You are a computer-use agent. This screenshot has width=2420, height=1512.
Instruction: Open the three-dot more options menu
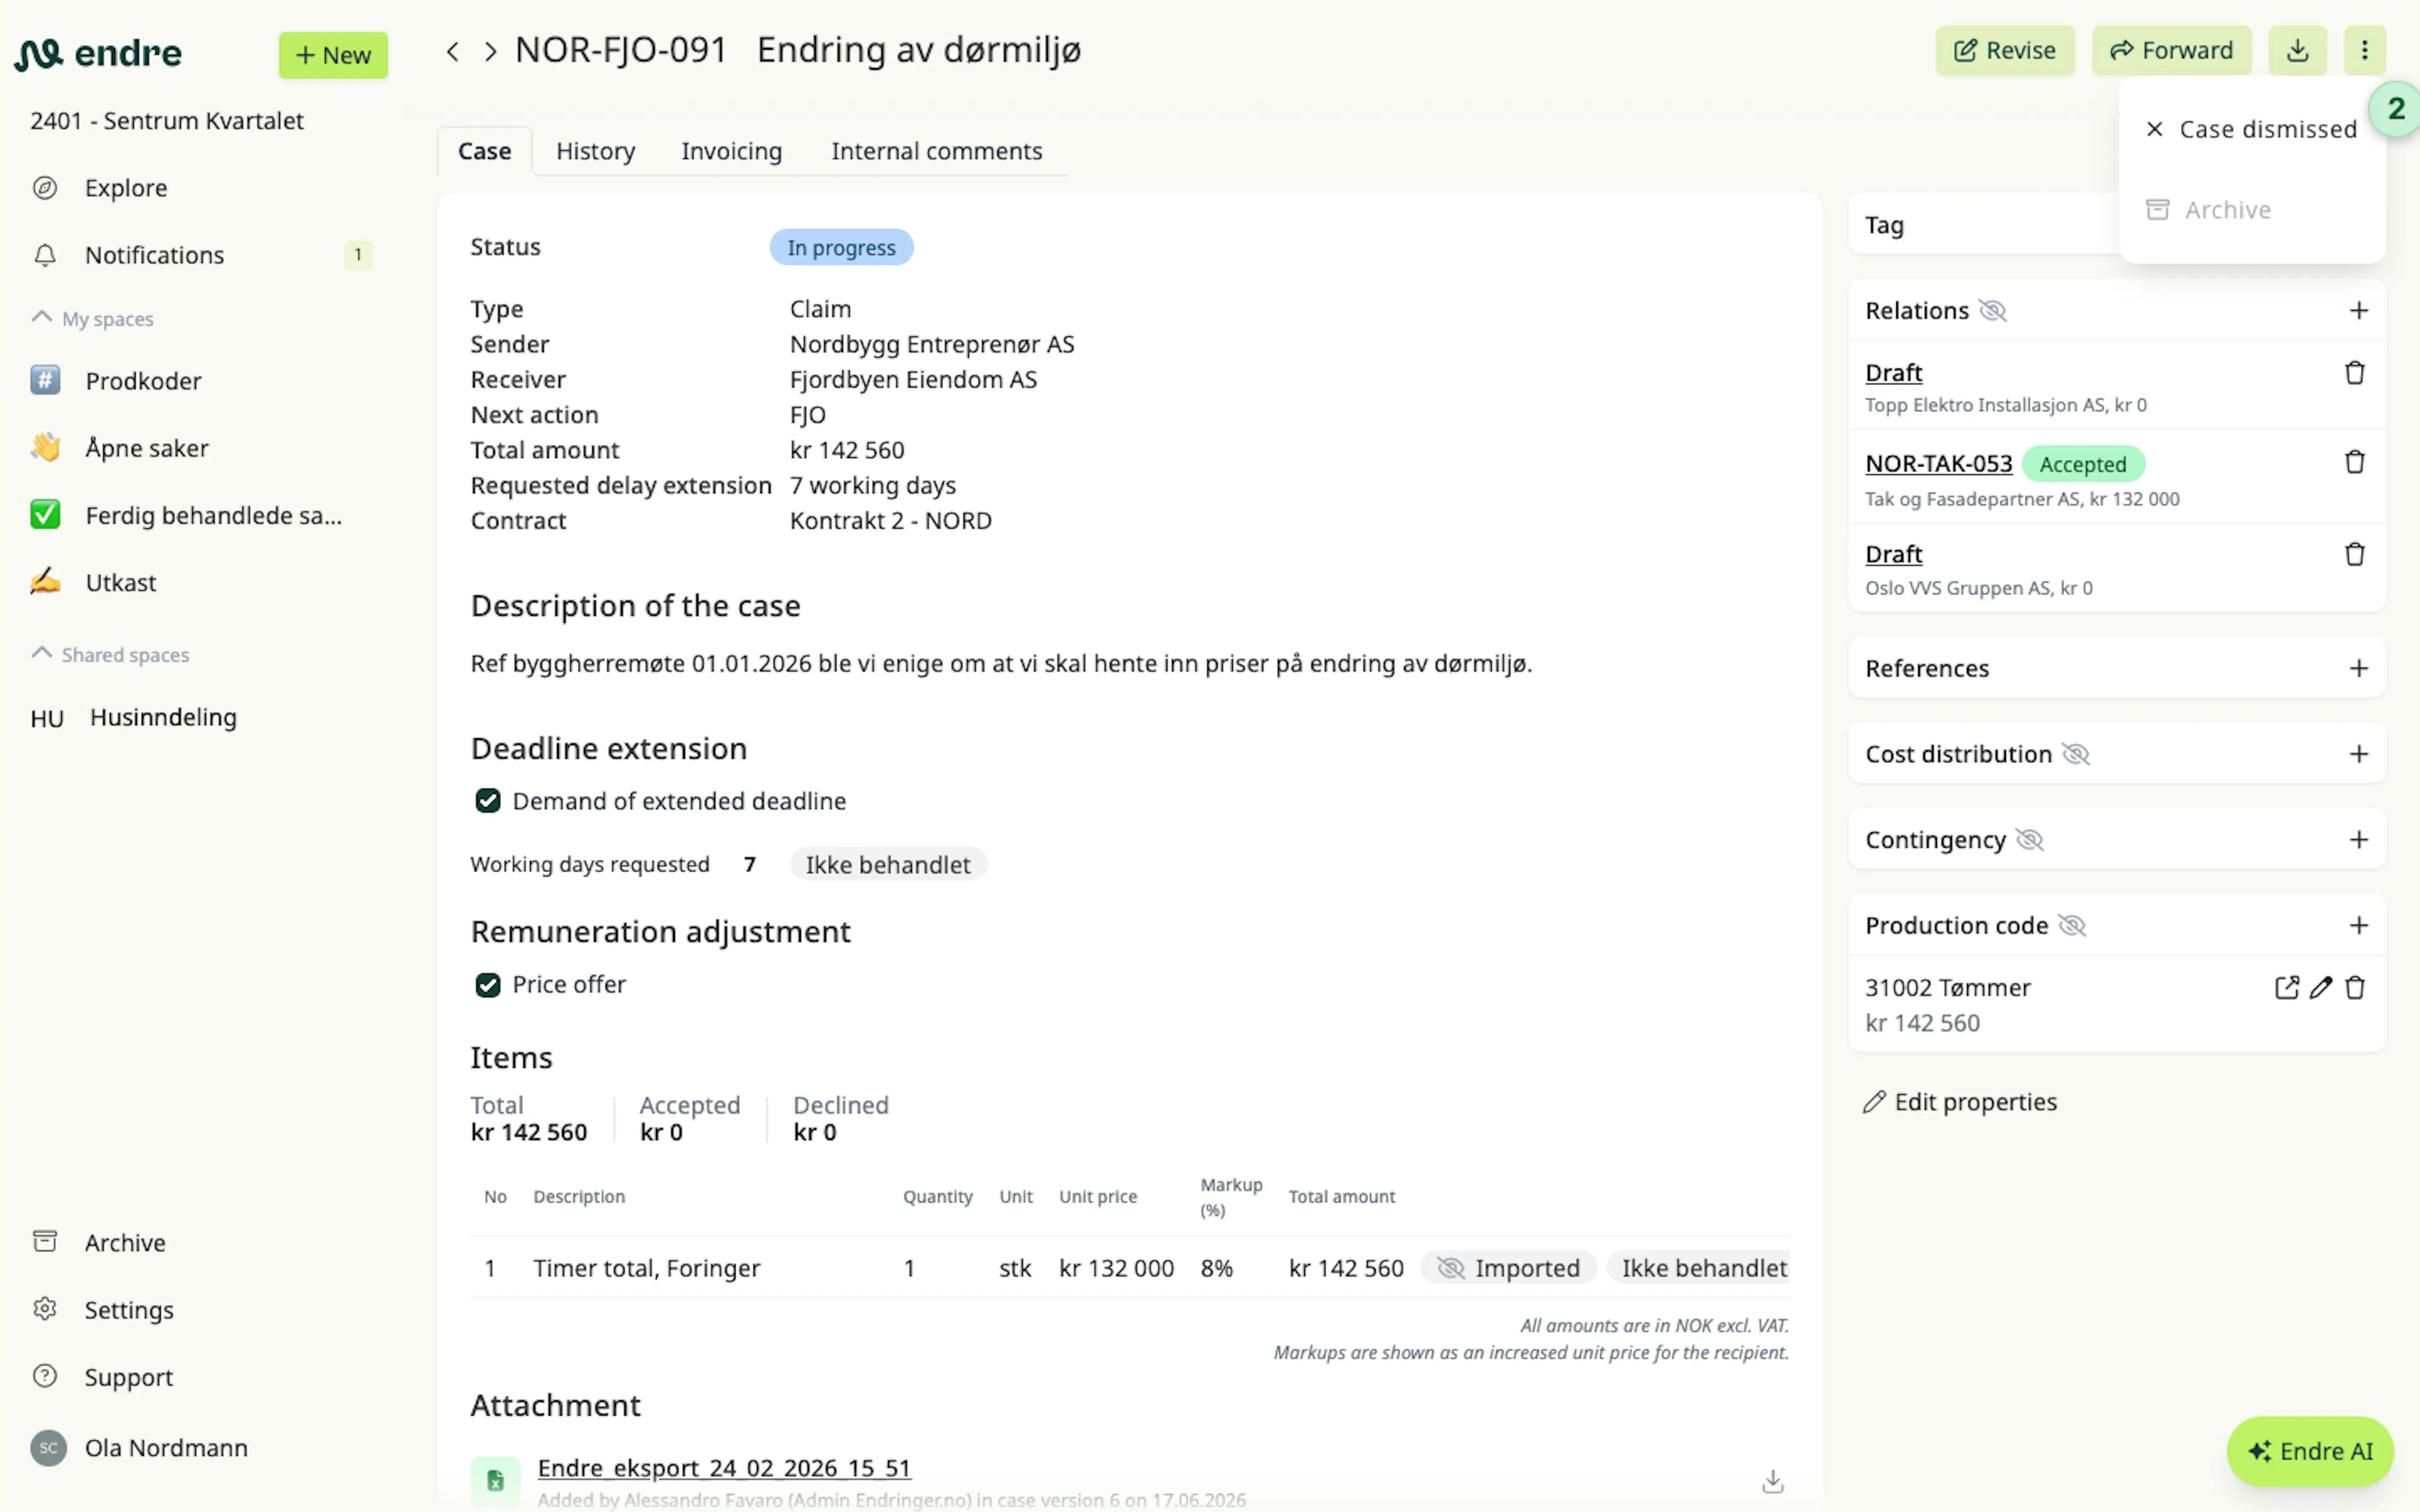pyautogui.click(x=2364, y=51)
